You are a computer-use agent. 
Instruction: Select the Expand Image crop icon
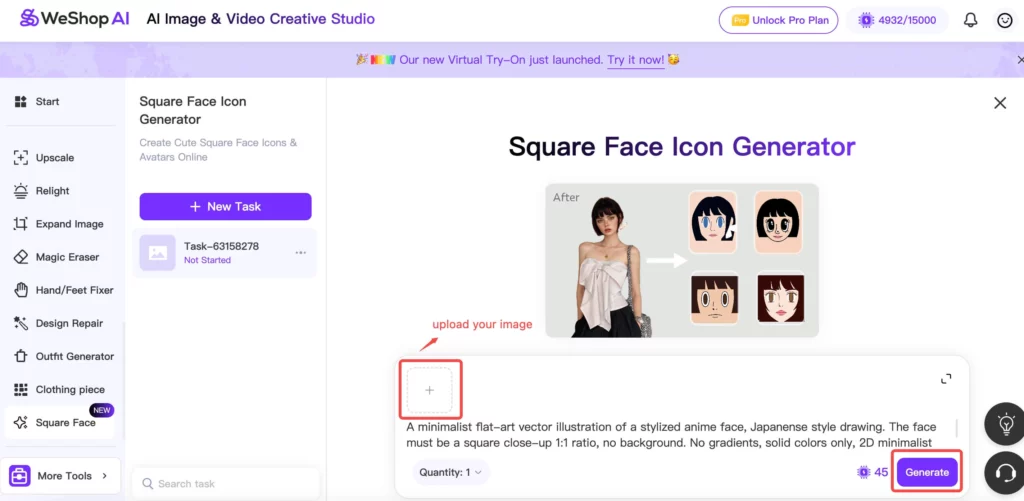pos(21,224)
